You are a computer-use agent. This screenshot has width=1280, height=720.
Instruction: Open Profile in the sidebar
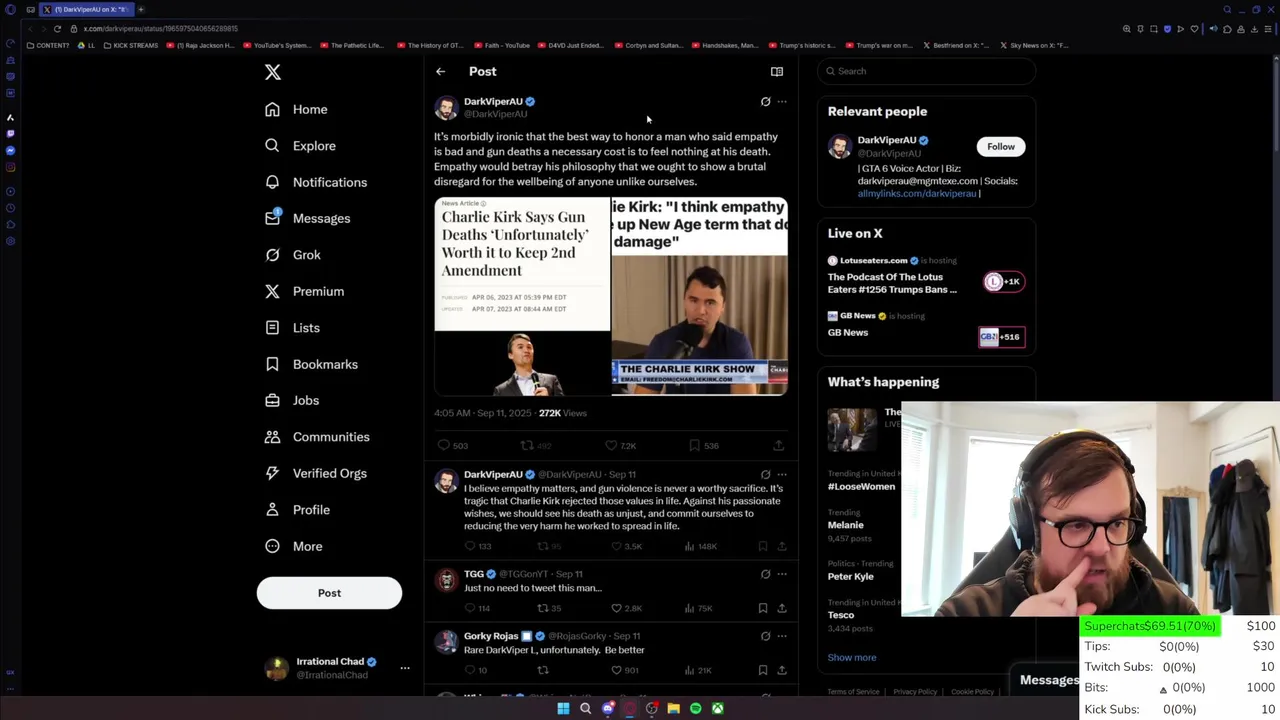click(297, 510)
